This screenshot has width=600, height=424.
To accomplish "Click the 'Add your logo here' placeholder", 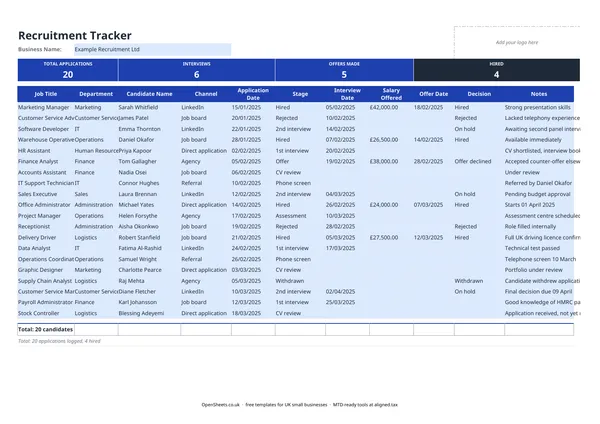I will [517, 42].
